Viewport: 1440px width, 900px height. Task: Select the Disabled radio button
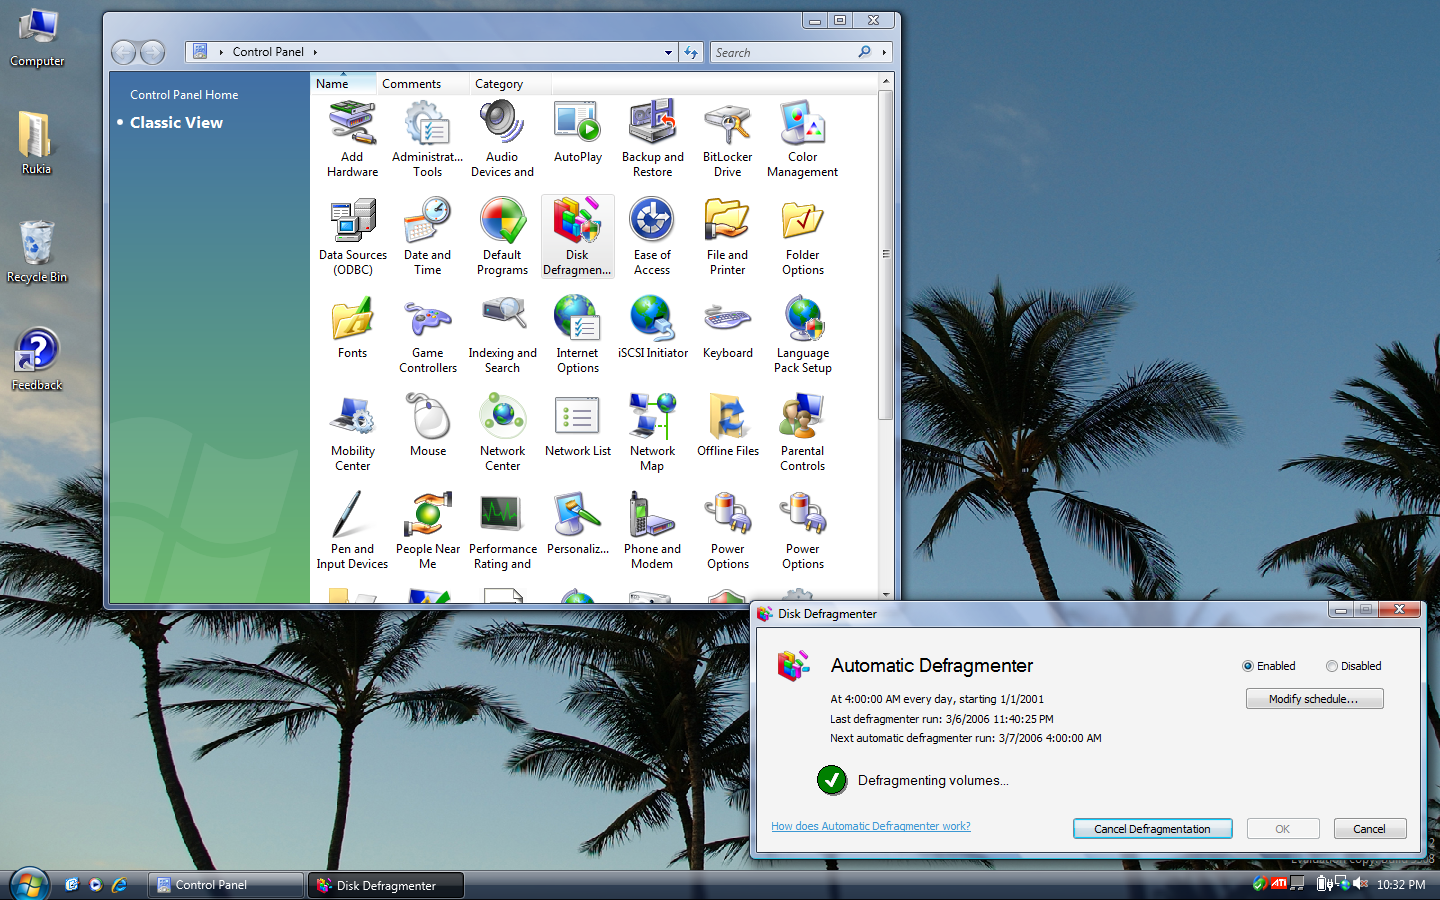[1332, 666]
